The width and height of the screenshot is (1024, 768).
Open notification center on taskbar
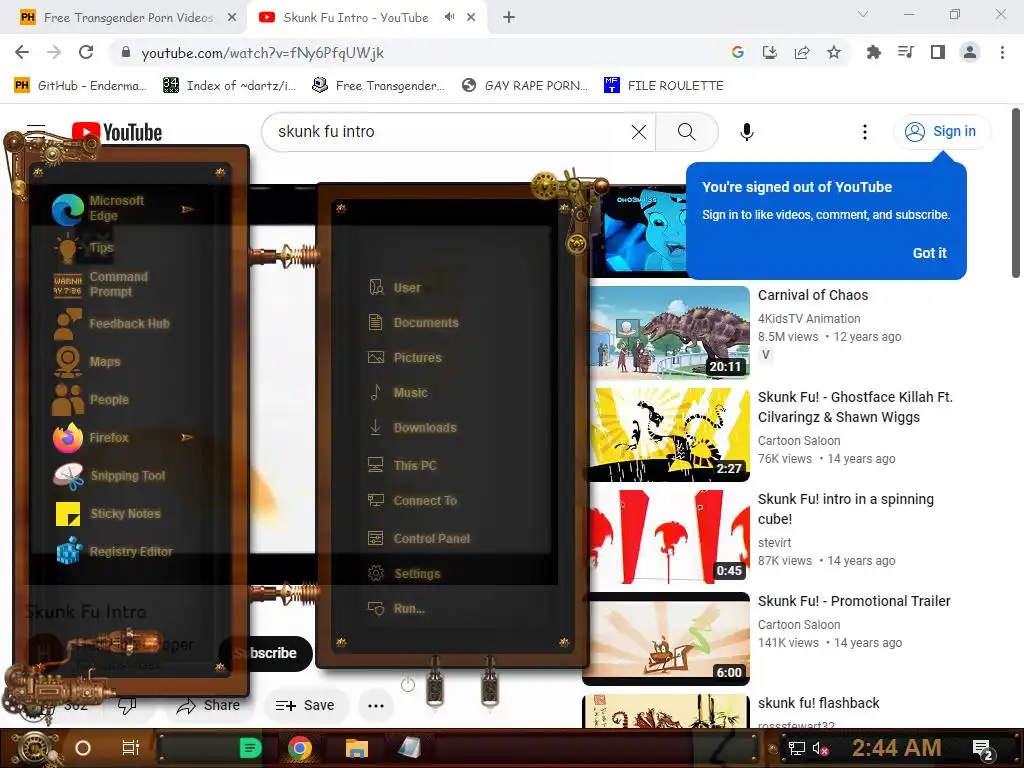(x=983, y=750)
